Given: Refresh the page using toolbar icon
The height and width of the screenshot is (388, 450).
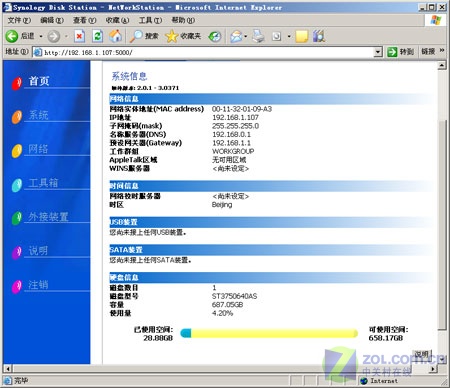Looking at the screenshot, I should pos(97,36).
